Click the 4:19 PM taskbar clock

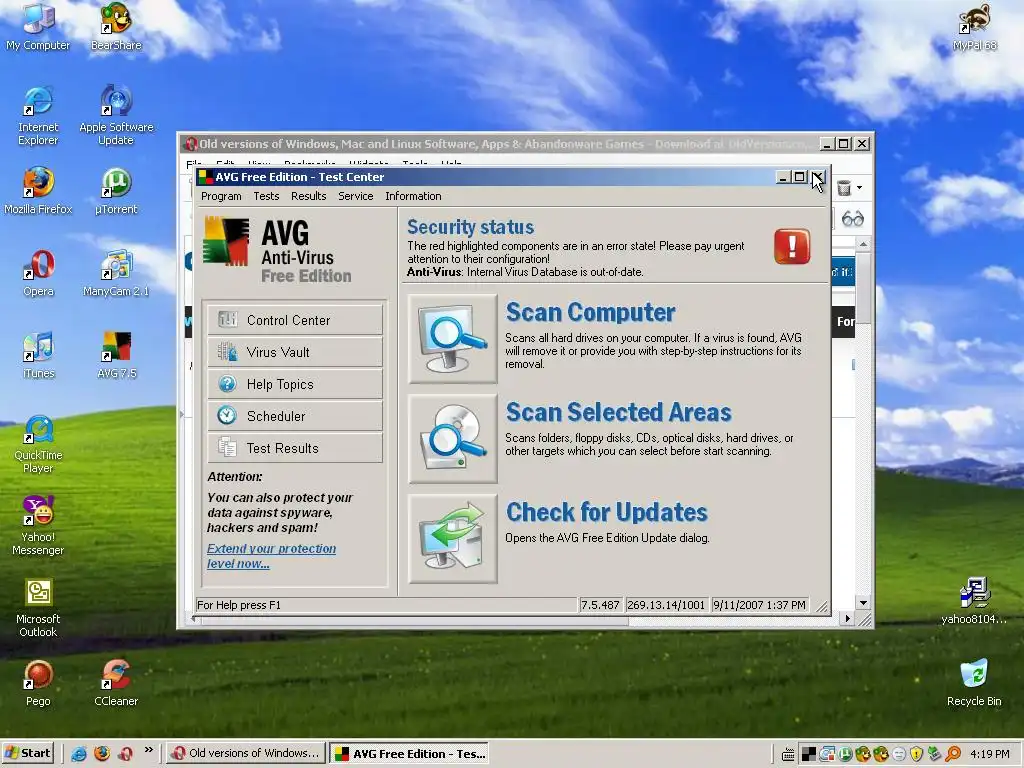[989, 754]
